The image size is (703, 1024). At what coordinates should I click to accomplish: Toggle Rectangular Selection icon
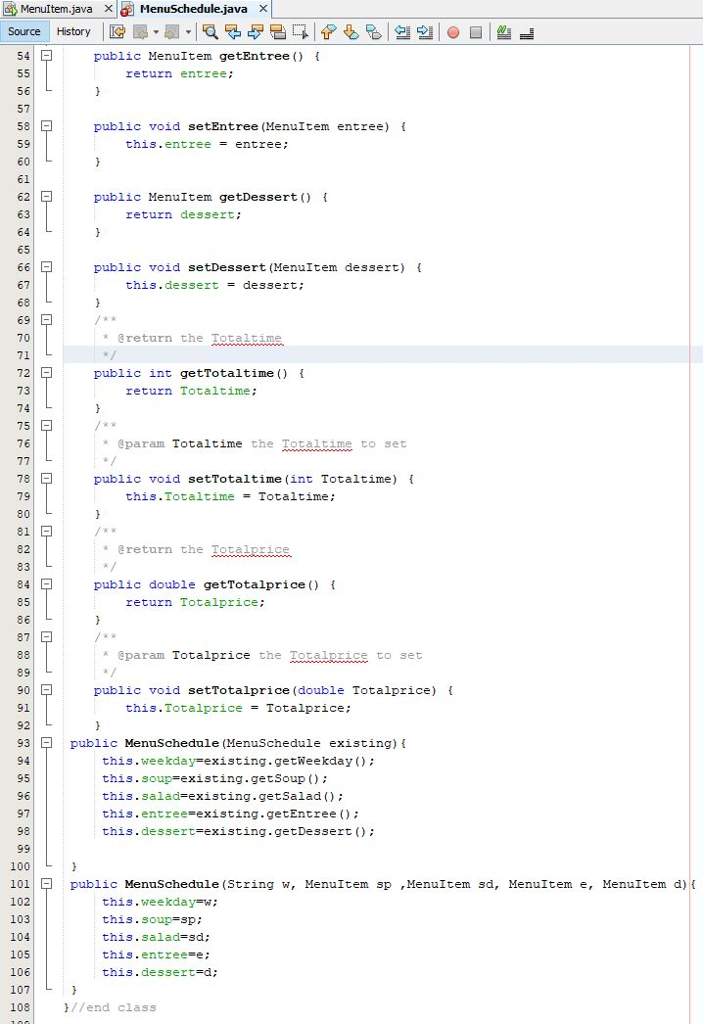[x=300, y=32]
